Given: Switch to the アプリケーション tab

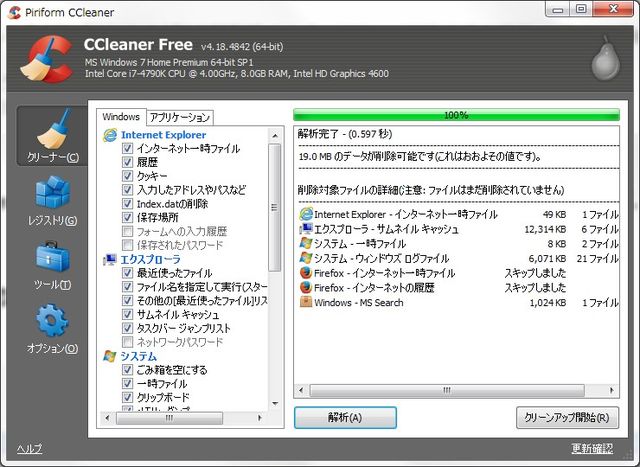Looking at the screenshot, I should click(180, 118).
